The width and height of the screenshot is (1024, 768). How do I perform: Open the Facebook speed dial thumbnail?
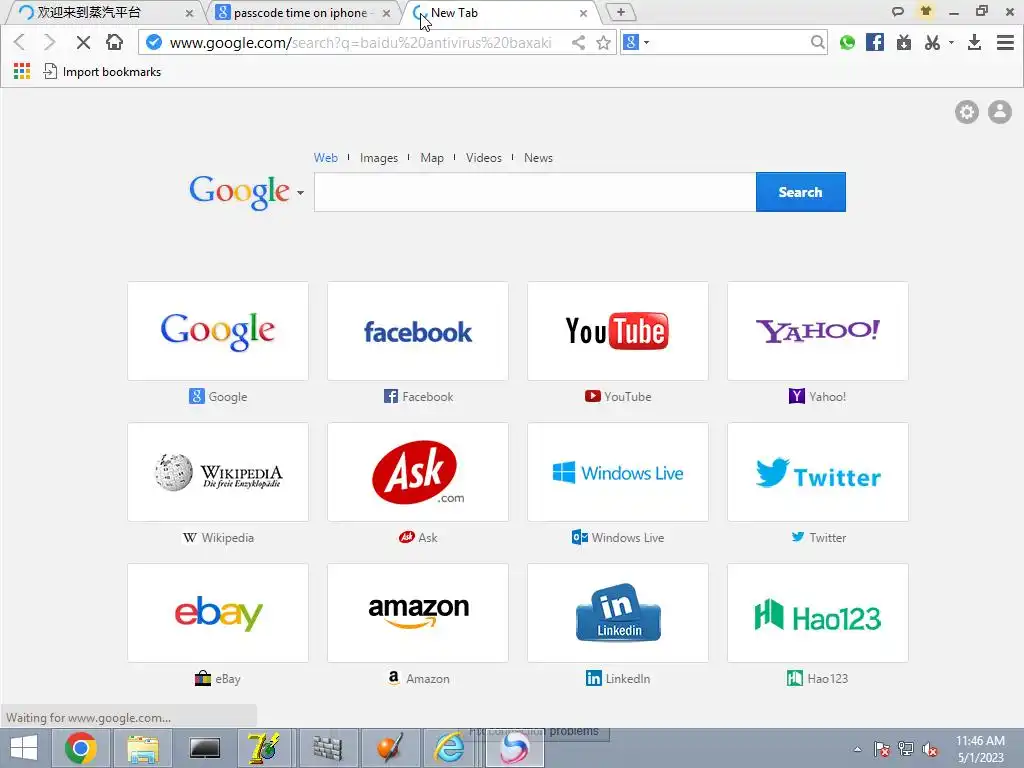pyautogui.click(x=418, y=331)
